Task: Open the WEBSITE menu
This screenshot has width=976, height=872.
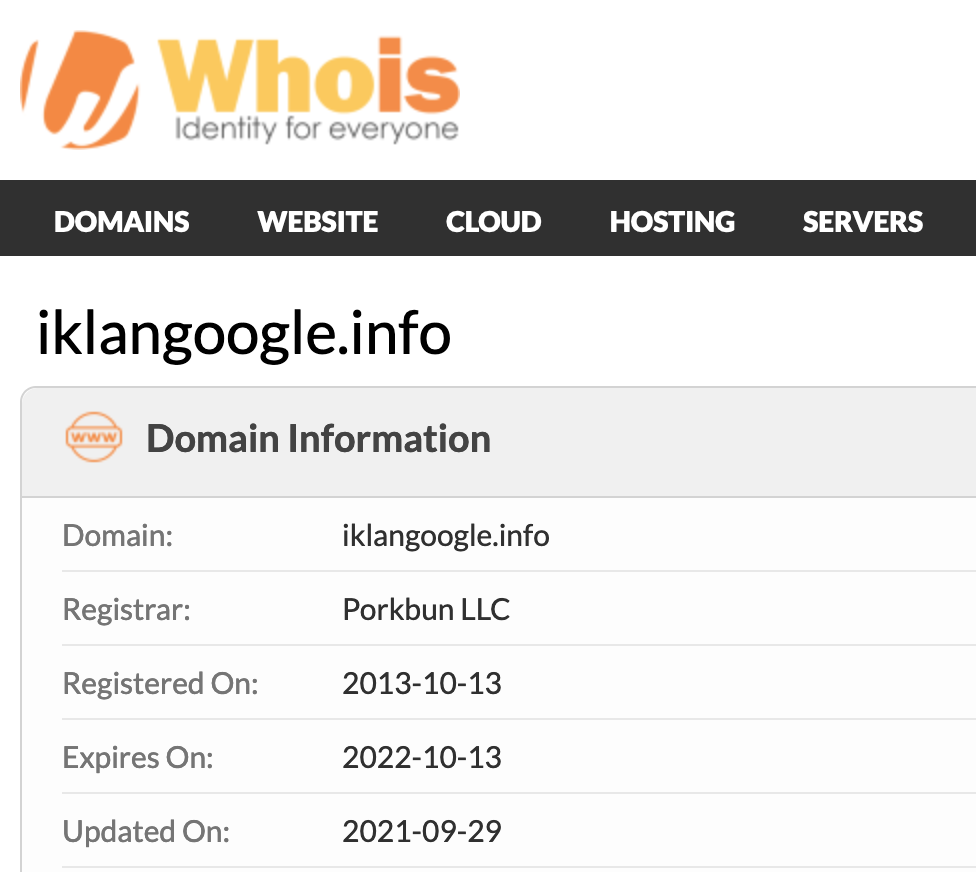Action: [318, 221]
